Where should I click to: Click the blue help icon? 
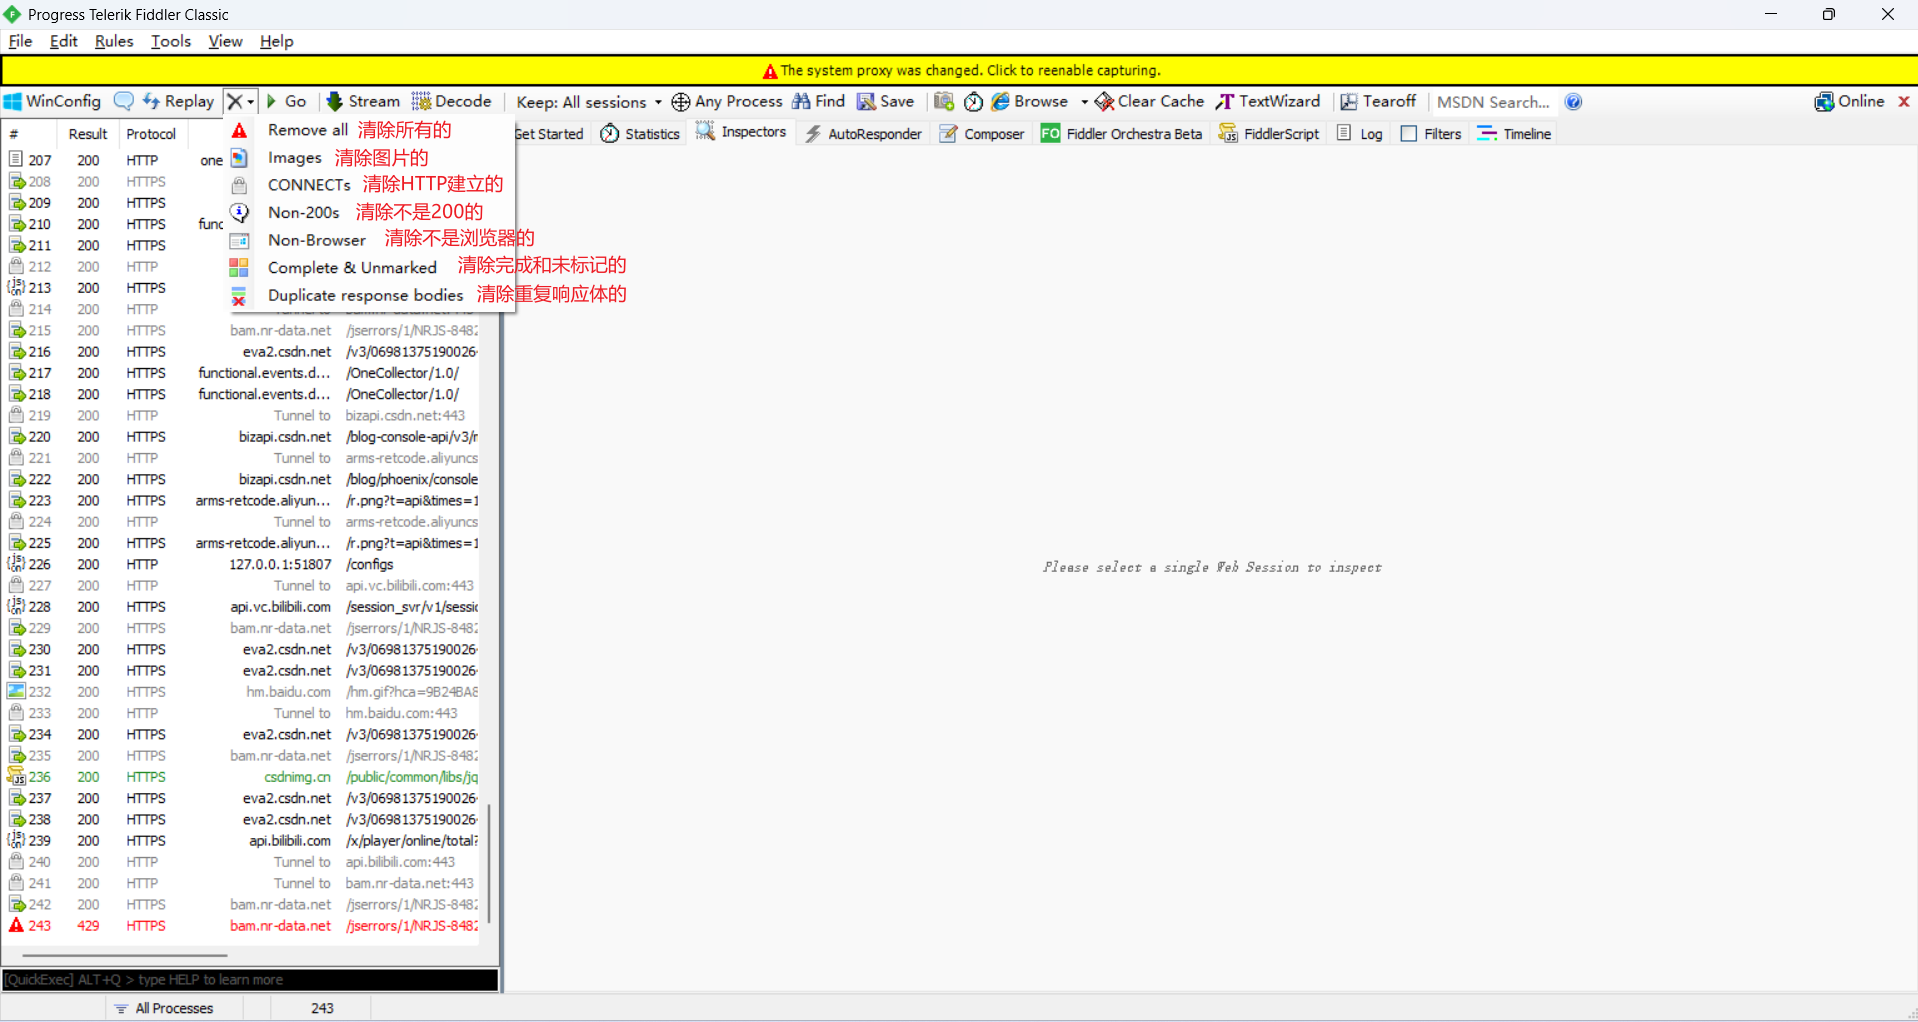tap(1573, 102)
